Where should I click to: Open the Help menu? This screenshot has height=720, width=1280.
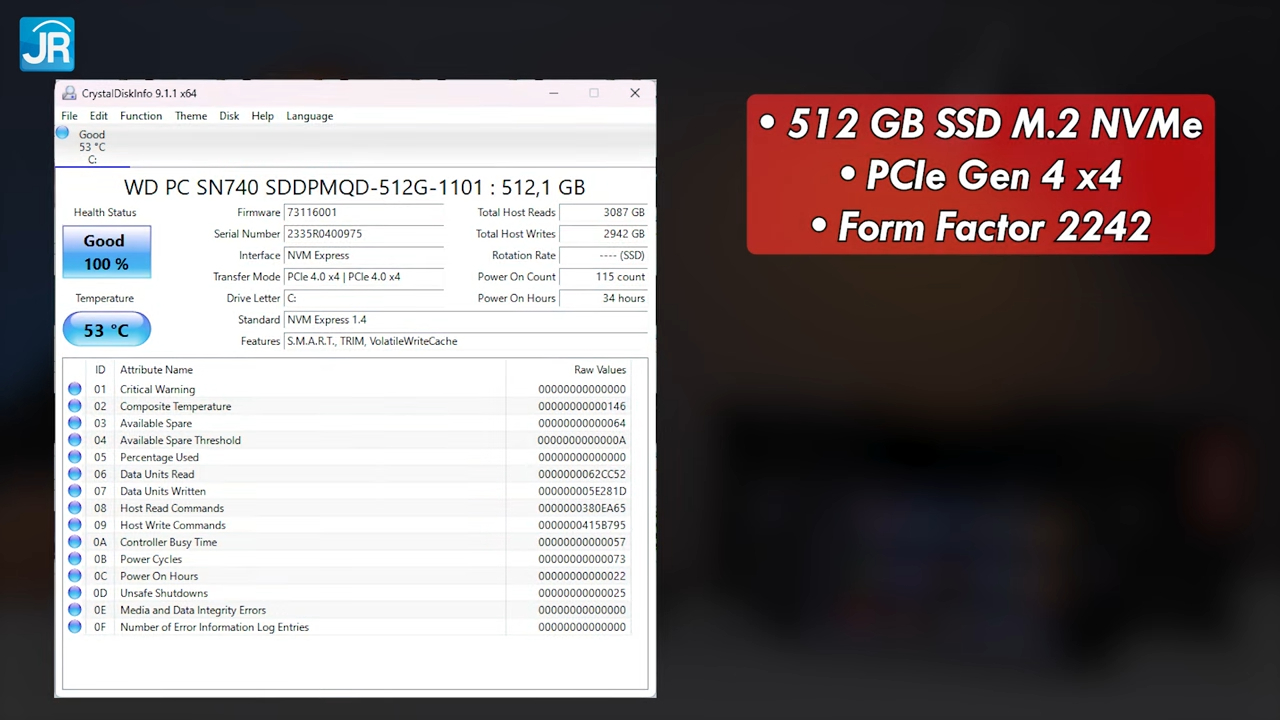tap(262, 116)
